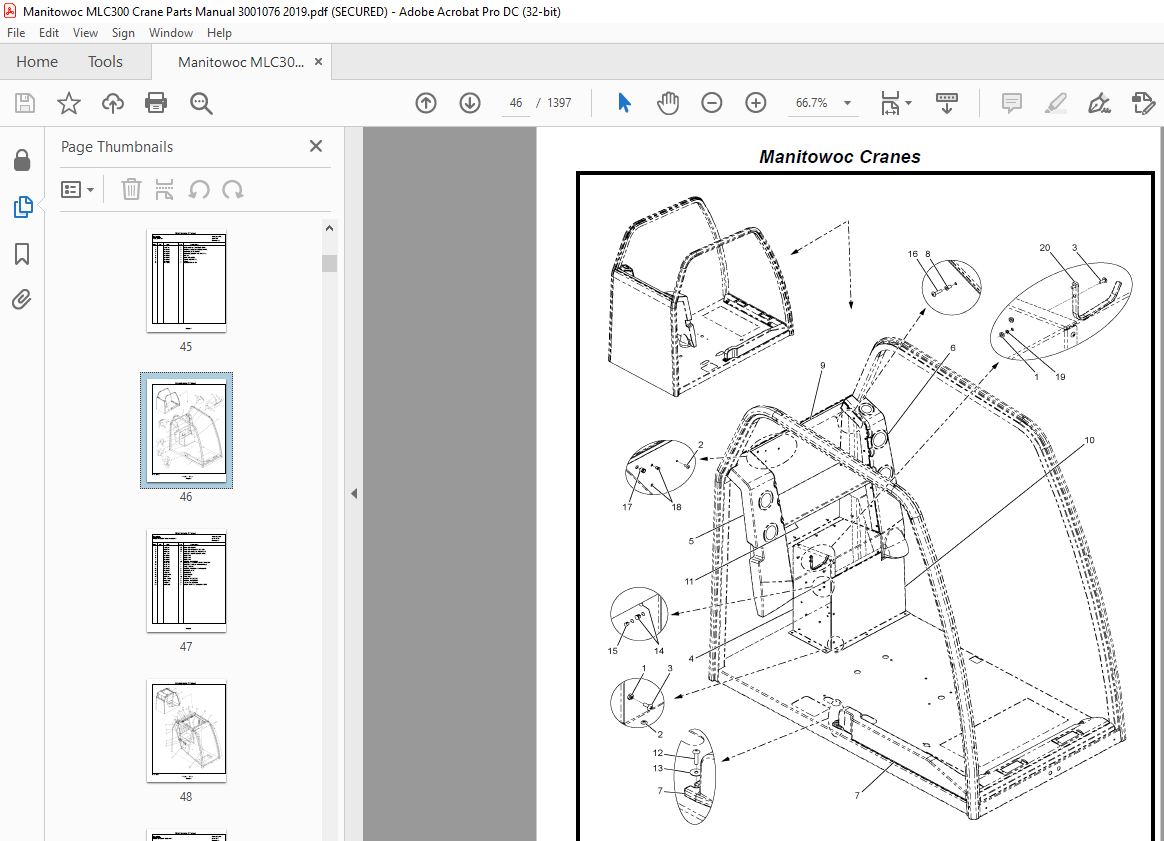Click the zoom percentage field 66.7%

pyautogui.click(x=811, y=103)
